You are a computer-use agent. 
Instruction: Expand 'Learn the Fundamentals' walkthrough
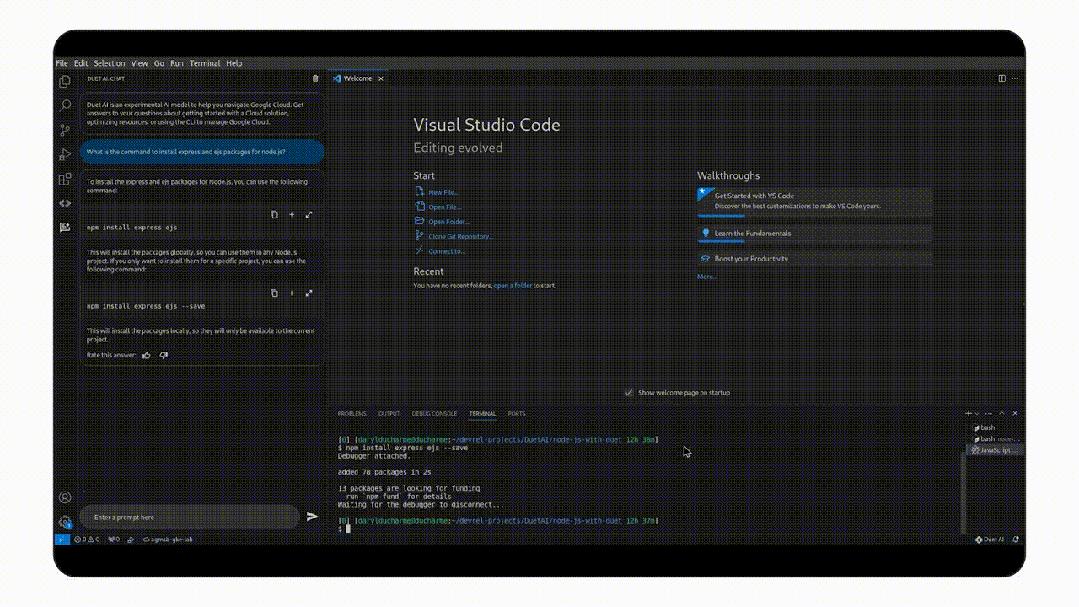click(814, 233)
